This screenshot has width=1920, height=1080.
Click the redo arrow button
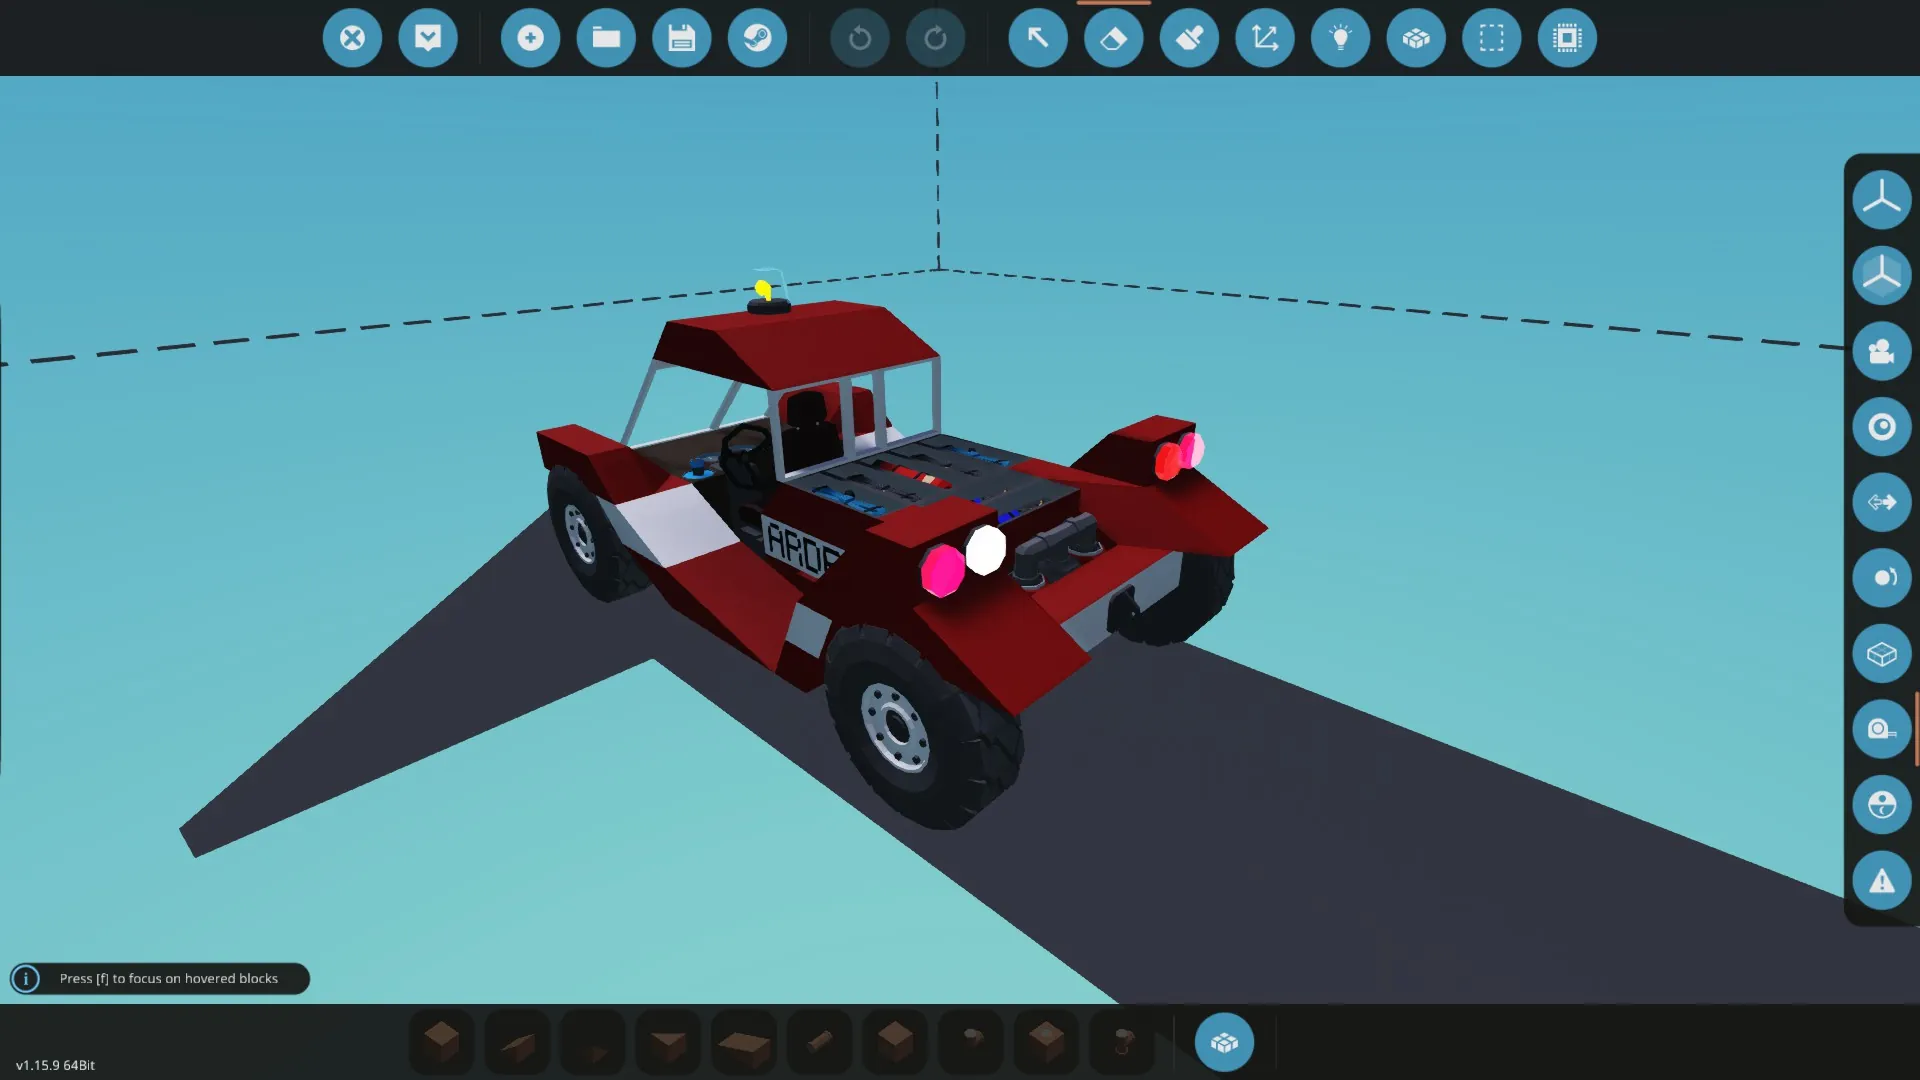point(935,38)
